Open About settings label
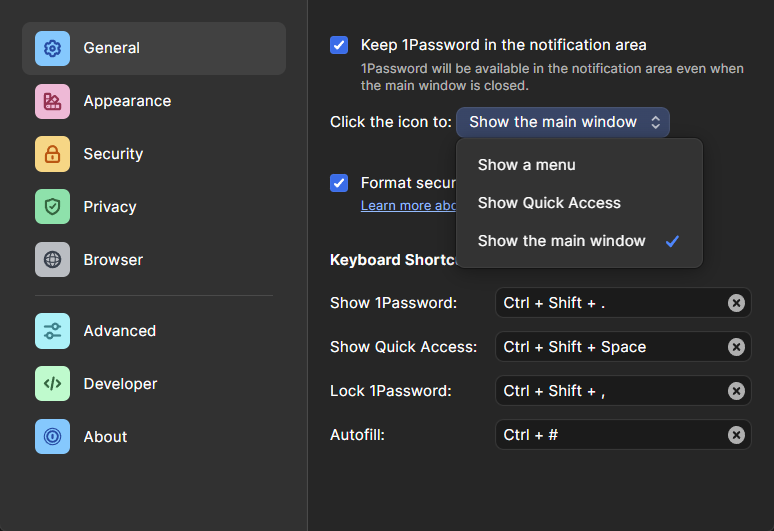Viewport: 774px width, 531px height. point(105,437)
